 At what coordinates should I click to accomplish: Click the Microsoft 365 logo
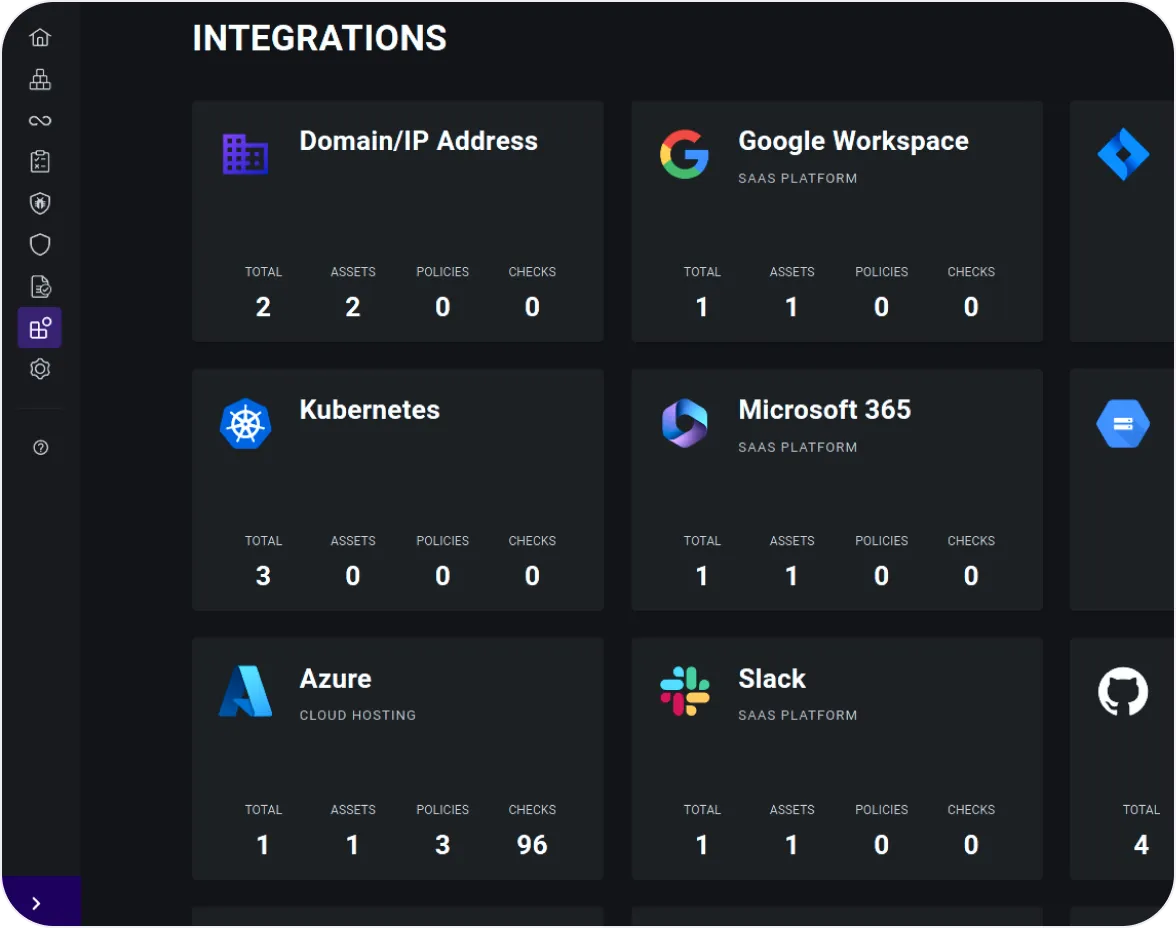684,423
